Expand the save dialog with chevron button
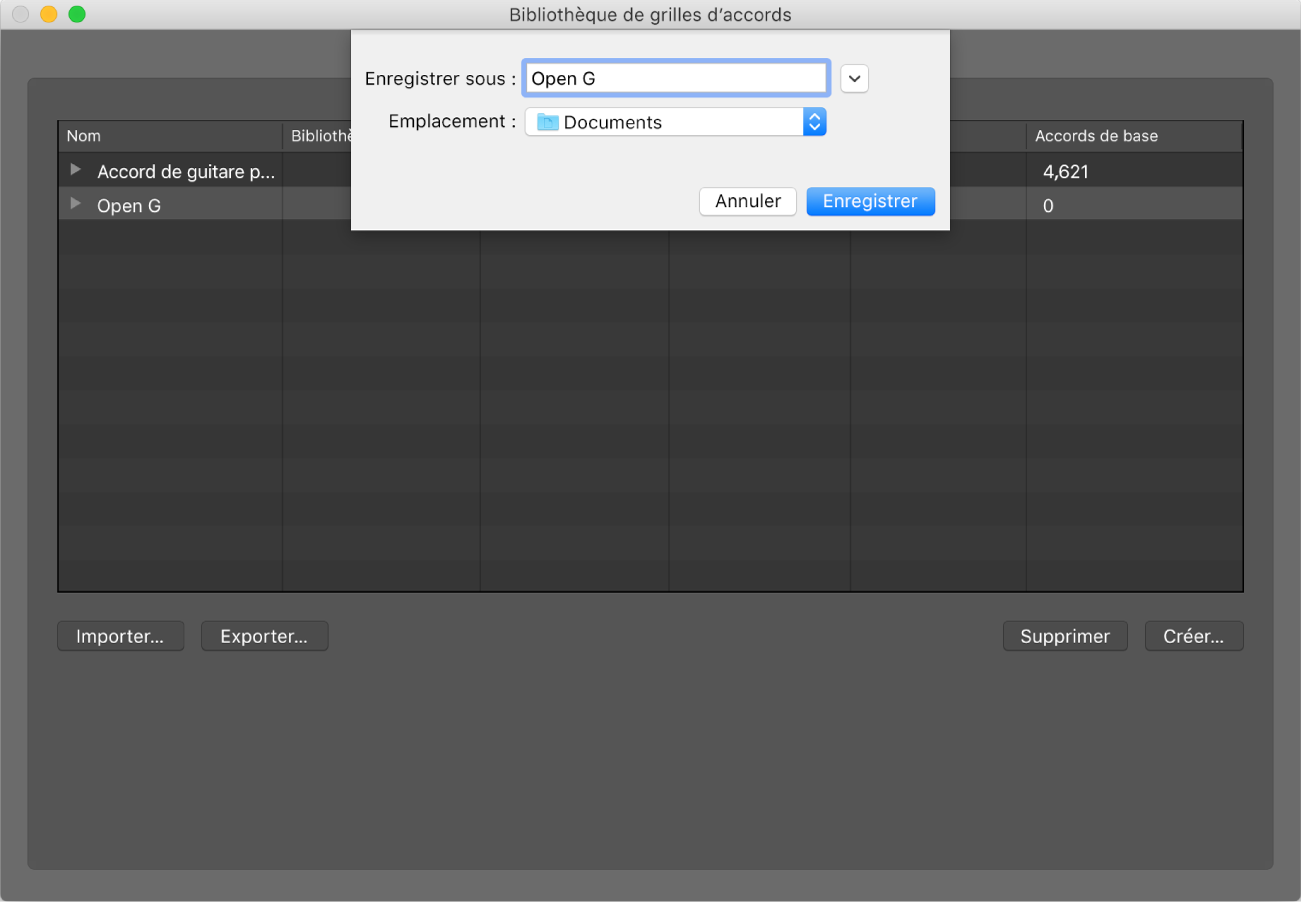The width and height of the screenshot is (1301, 902). (855, 78)
